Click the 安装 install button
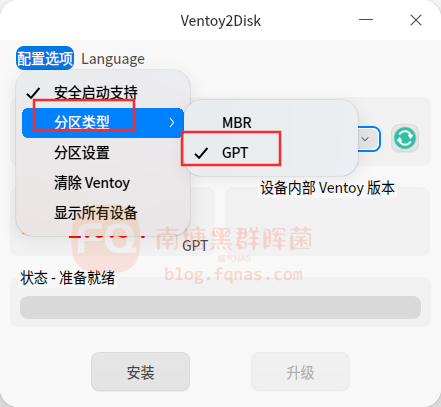This screenshot has height=407, width=441. click(140, 371)
